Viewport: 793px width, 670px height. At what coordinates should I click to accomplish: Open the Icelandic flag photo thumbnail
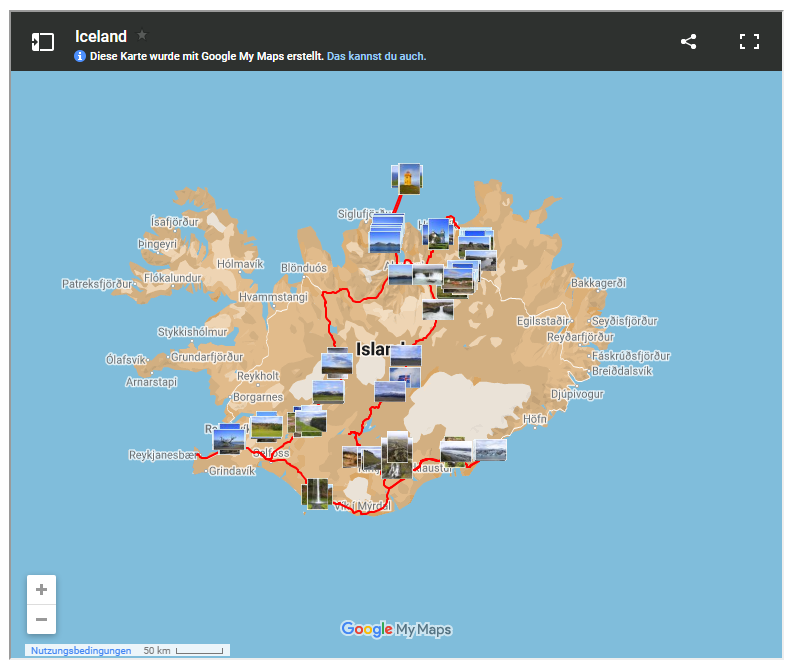pyautogui.click(x=405, y=377)
